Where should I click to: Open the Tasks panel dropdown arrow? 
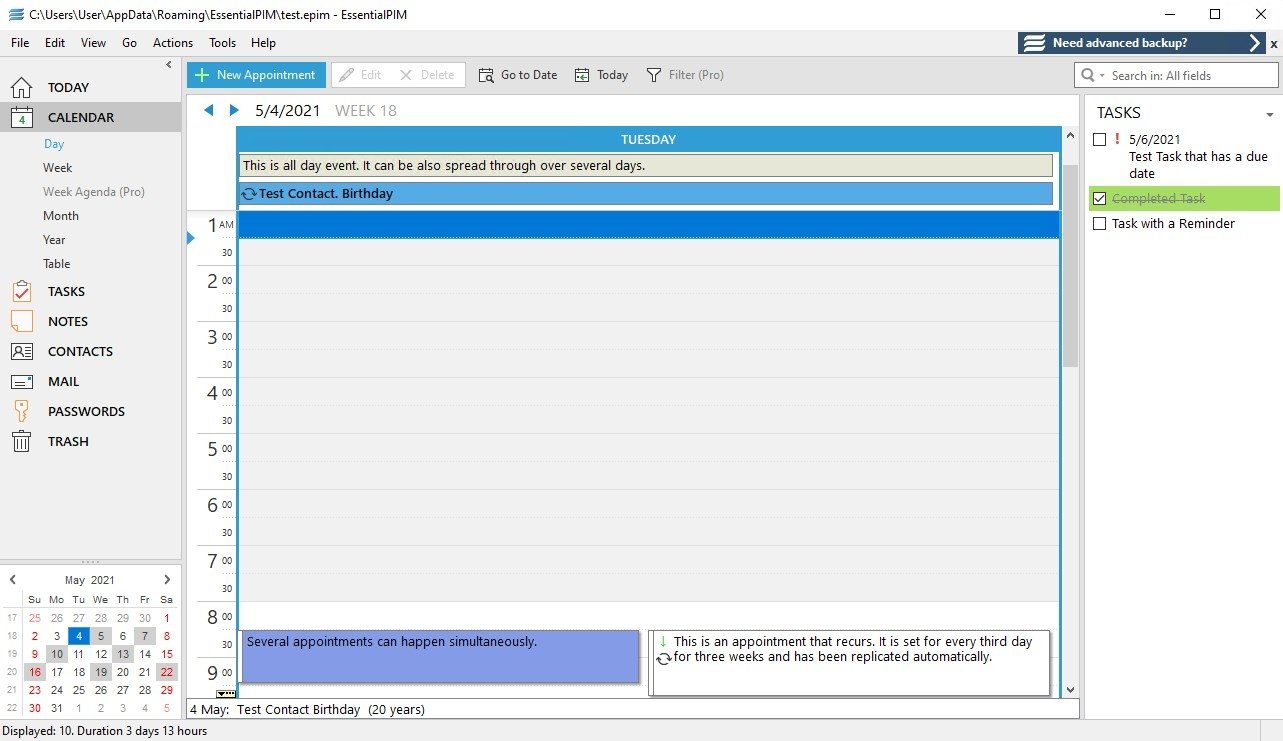coord(1270,114)
